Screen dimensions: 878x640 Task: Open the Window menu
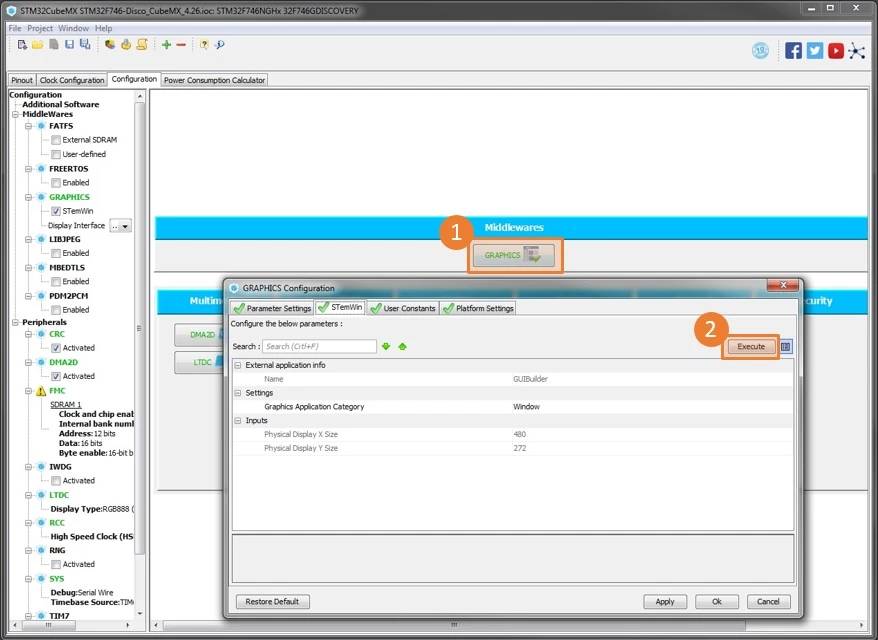(x=73, y=28)
